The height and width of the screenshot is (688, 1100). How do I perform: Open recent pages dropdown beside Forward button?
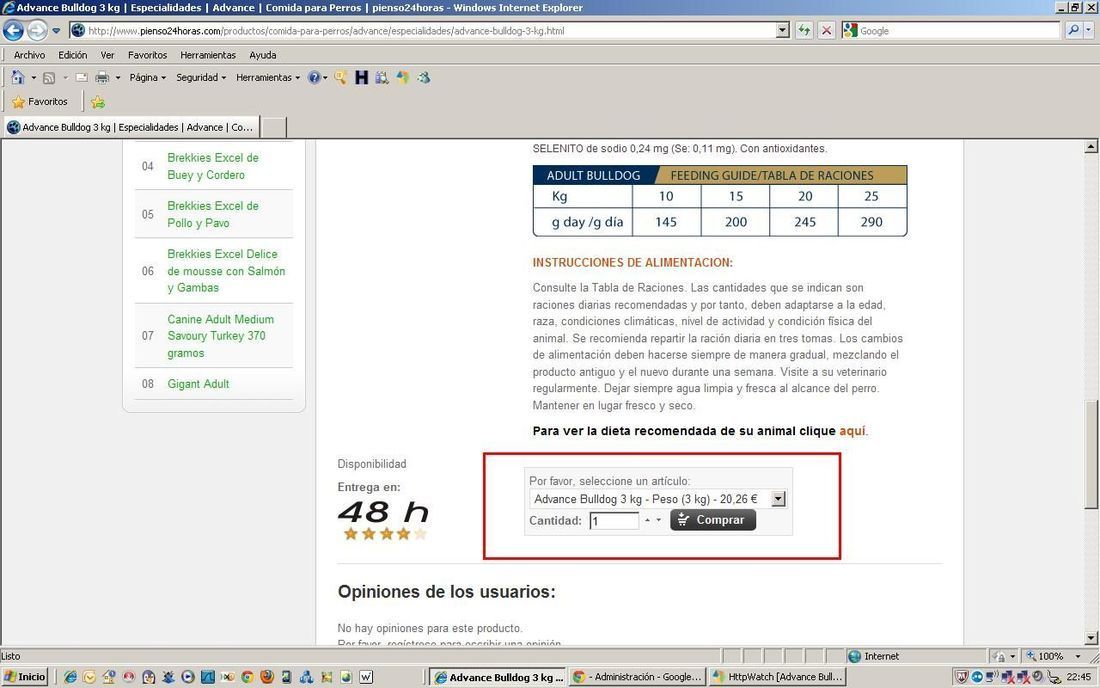pos(56,31)
